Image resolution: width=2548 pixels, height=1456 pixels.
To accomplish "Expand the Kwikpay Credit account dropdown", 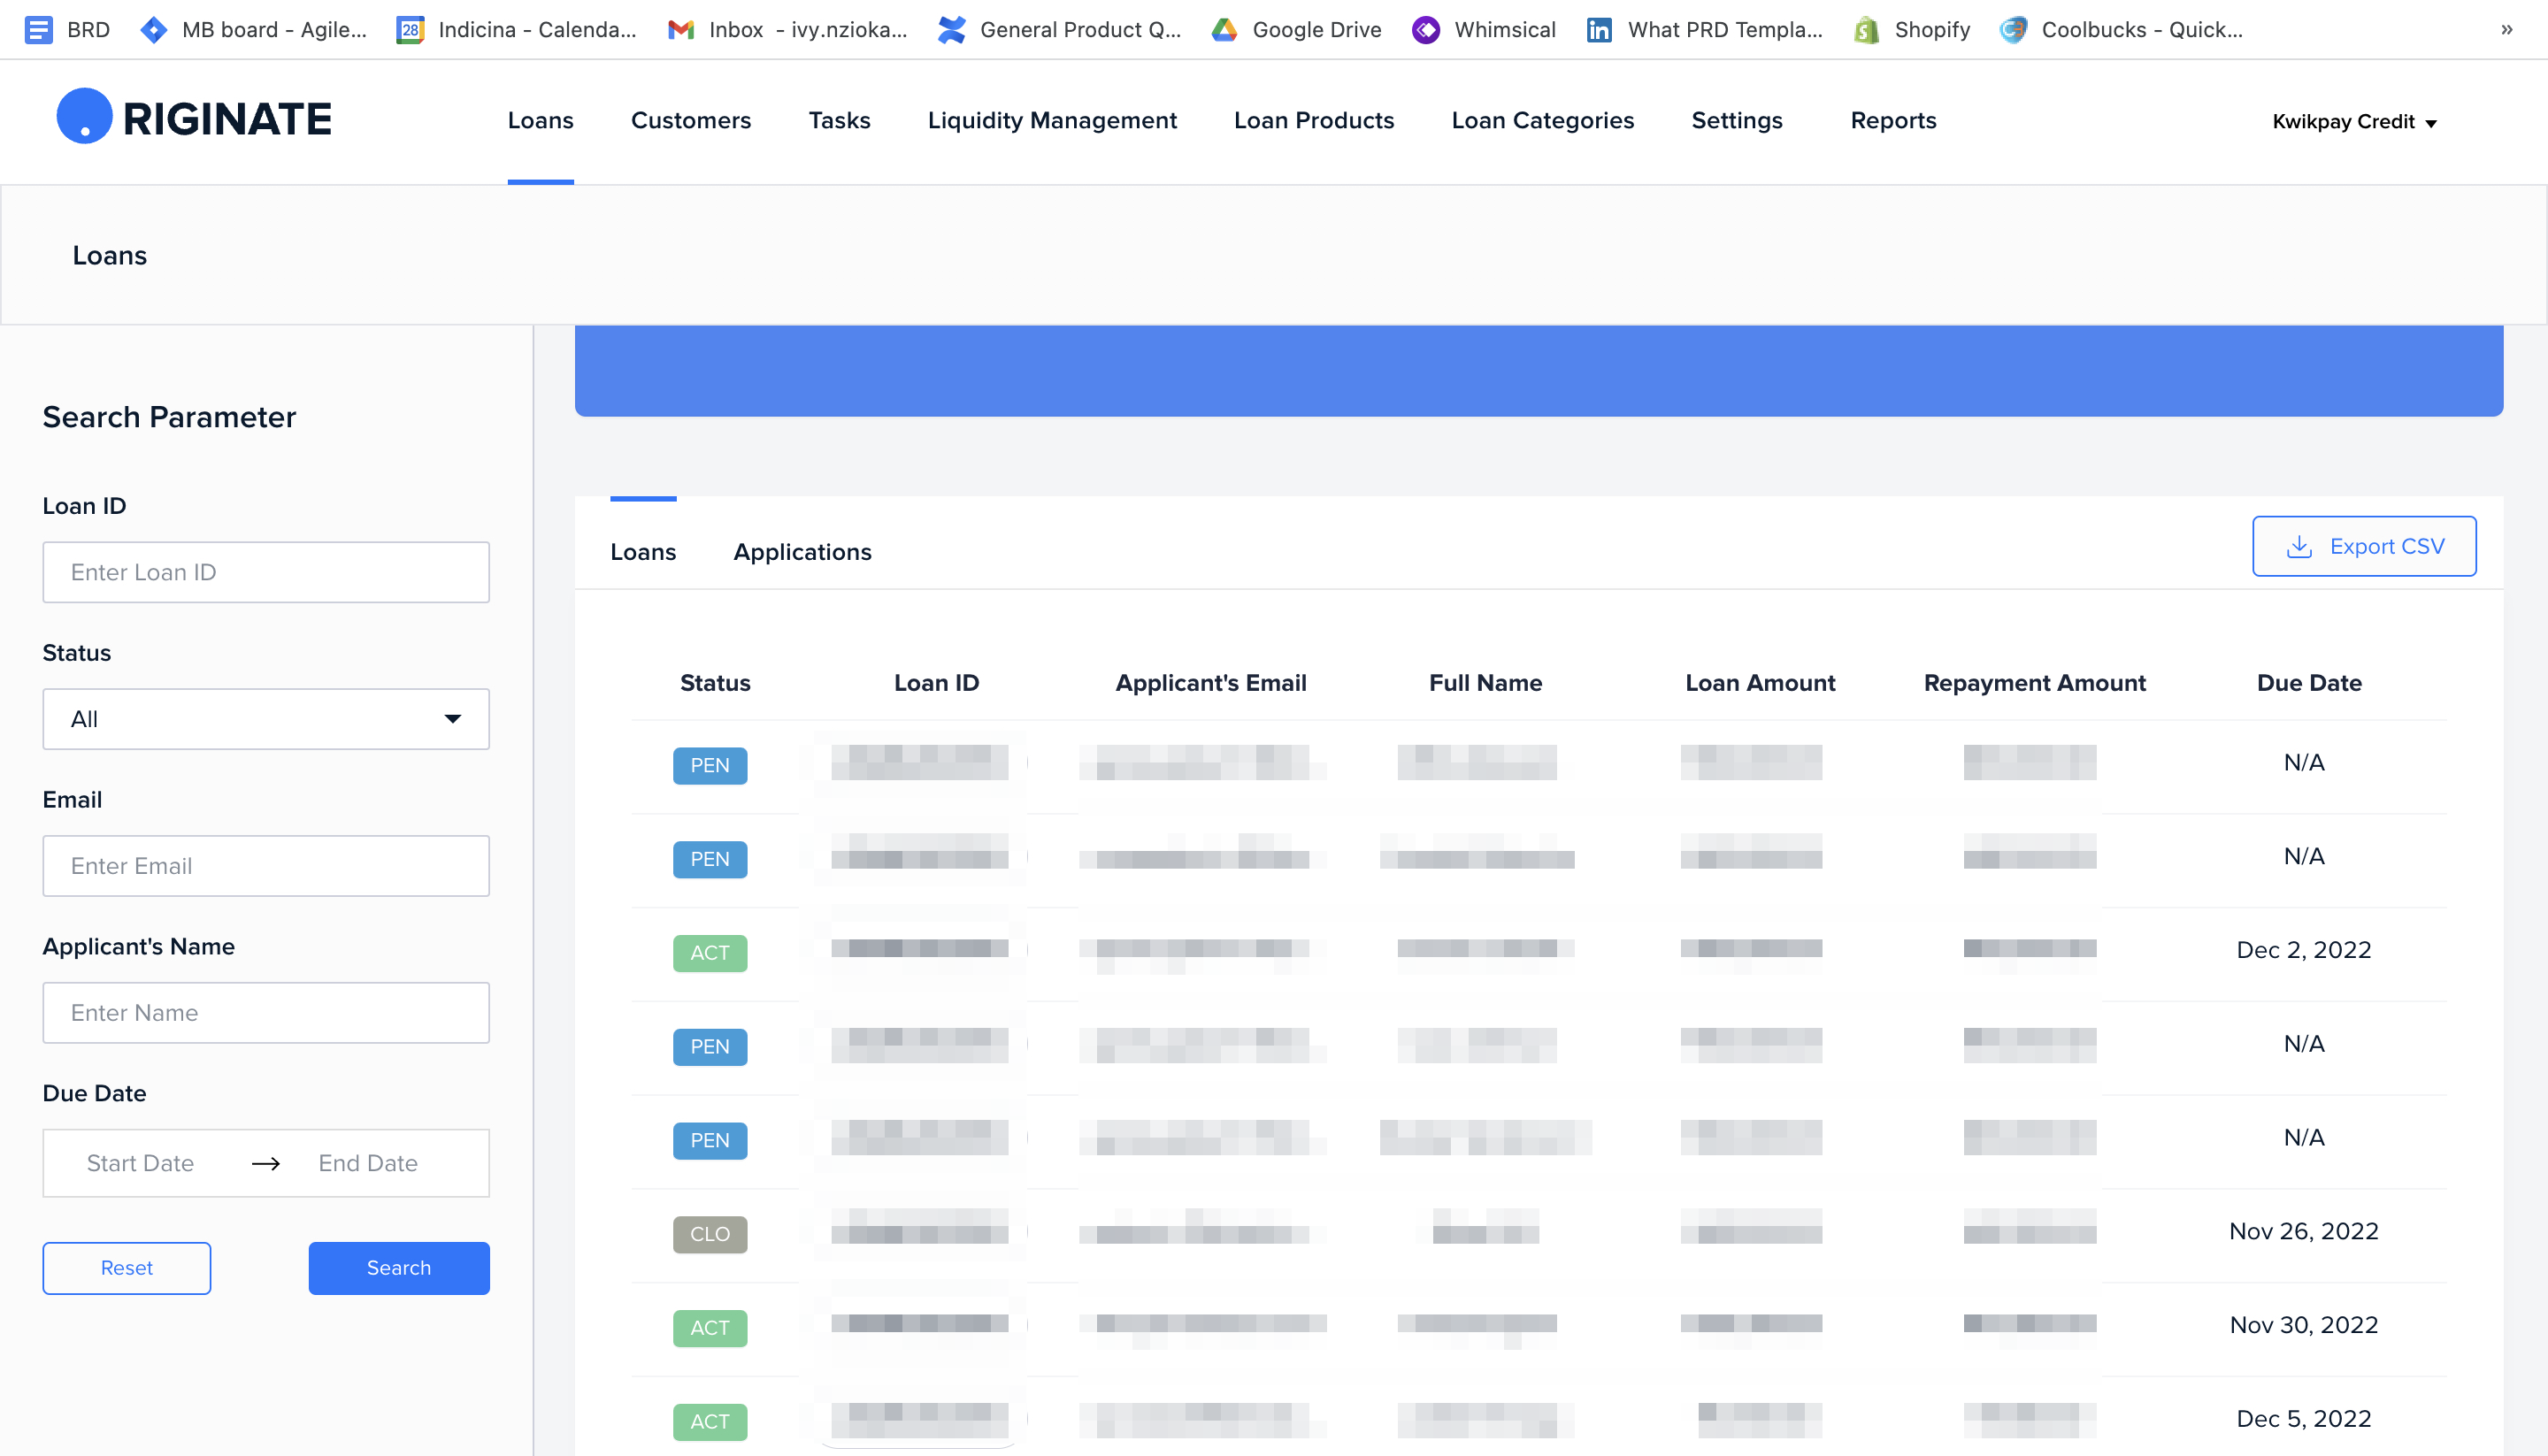I will click(x=2354, y=122).
